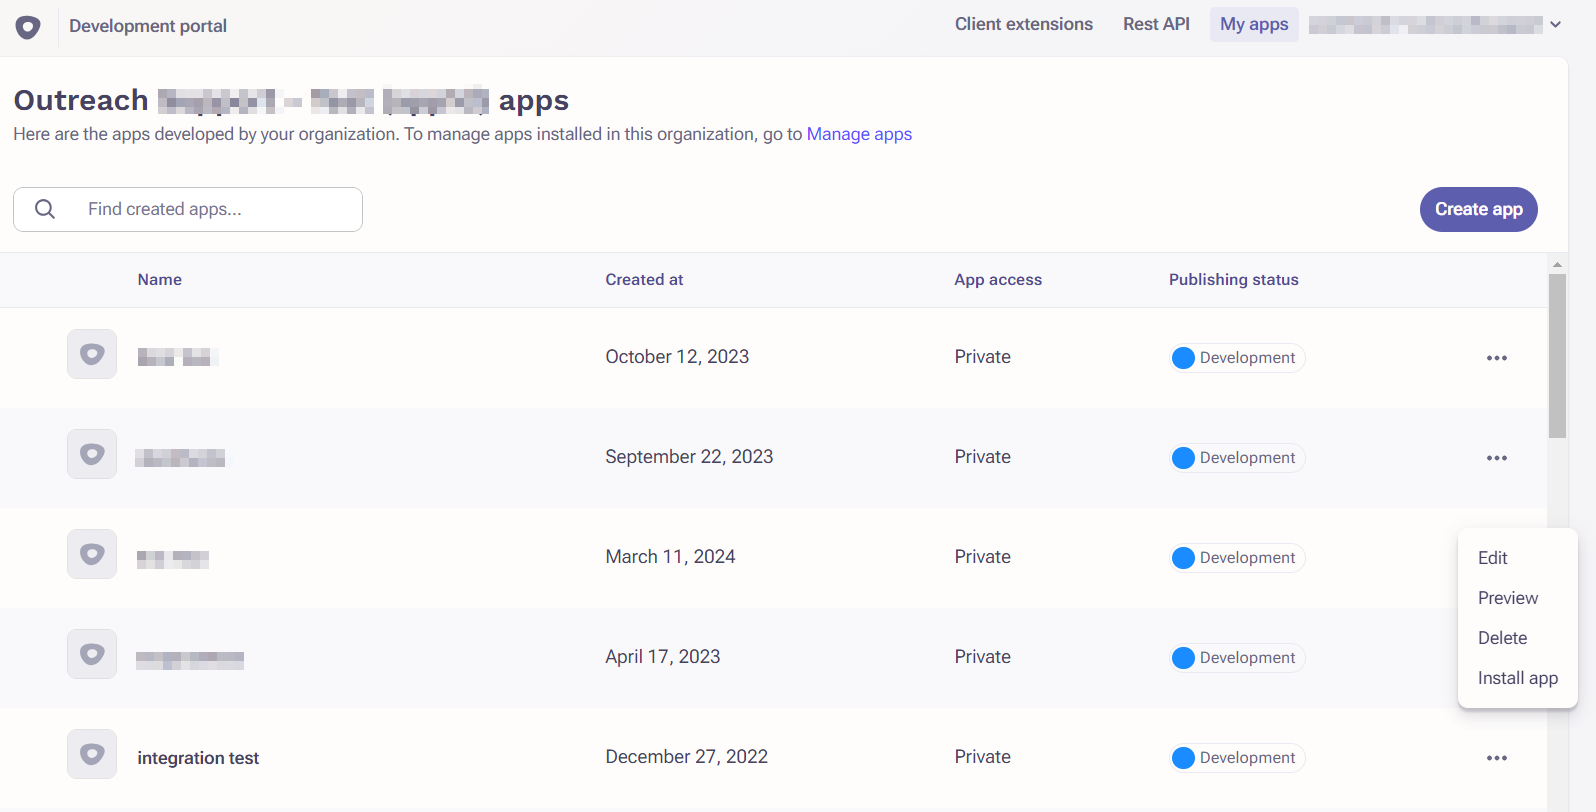This screenshot has height=812, width=1596.
Task: Click the Name column header
Action: (160, 280)
